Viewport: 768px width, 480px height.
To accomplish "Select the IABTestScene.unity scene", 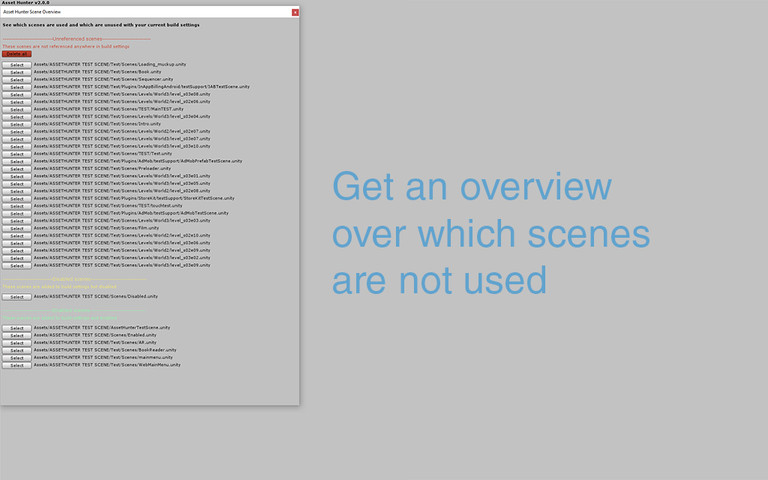I will point(17,87).
